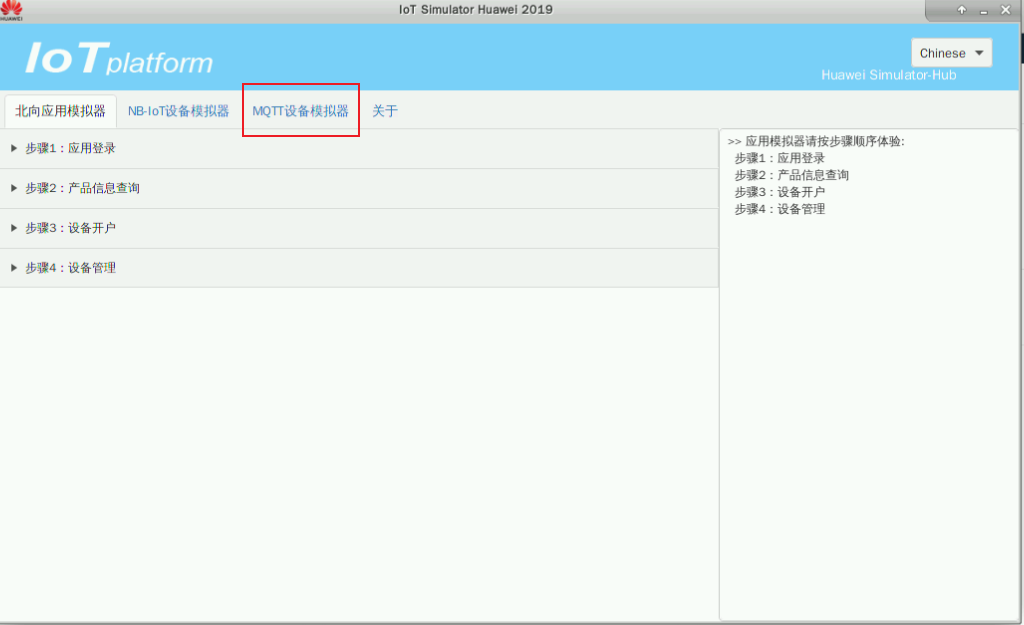This screenshot has width=1024, height=625.
Task: Click the IoT platform logo
Action: [119, 58]
